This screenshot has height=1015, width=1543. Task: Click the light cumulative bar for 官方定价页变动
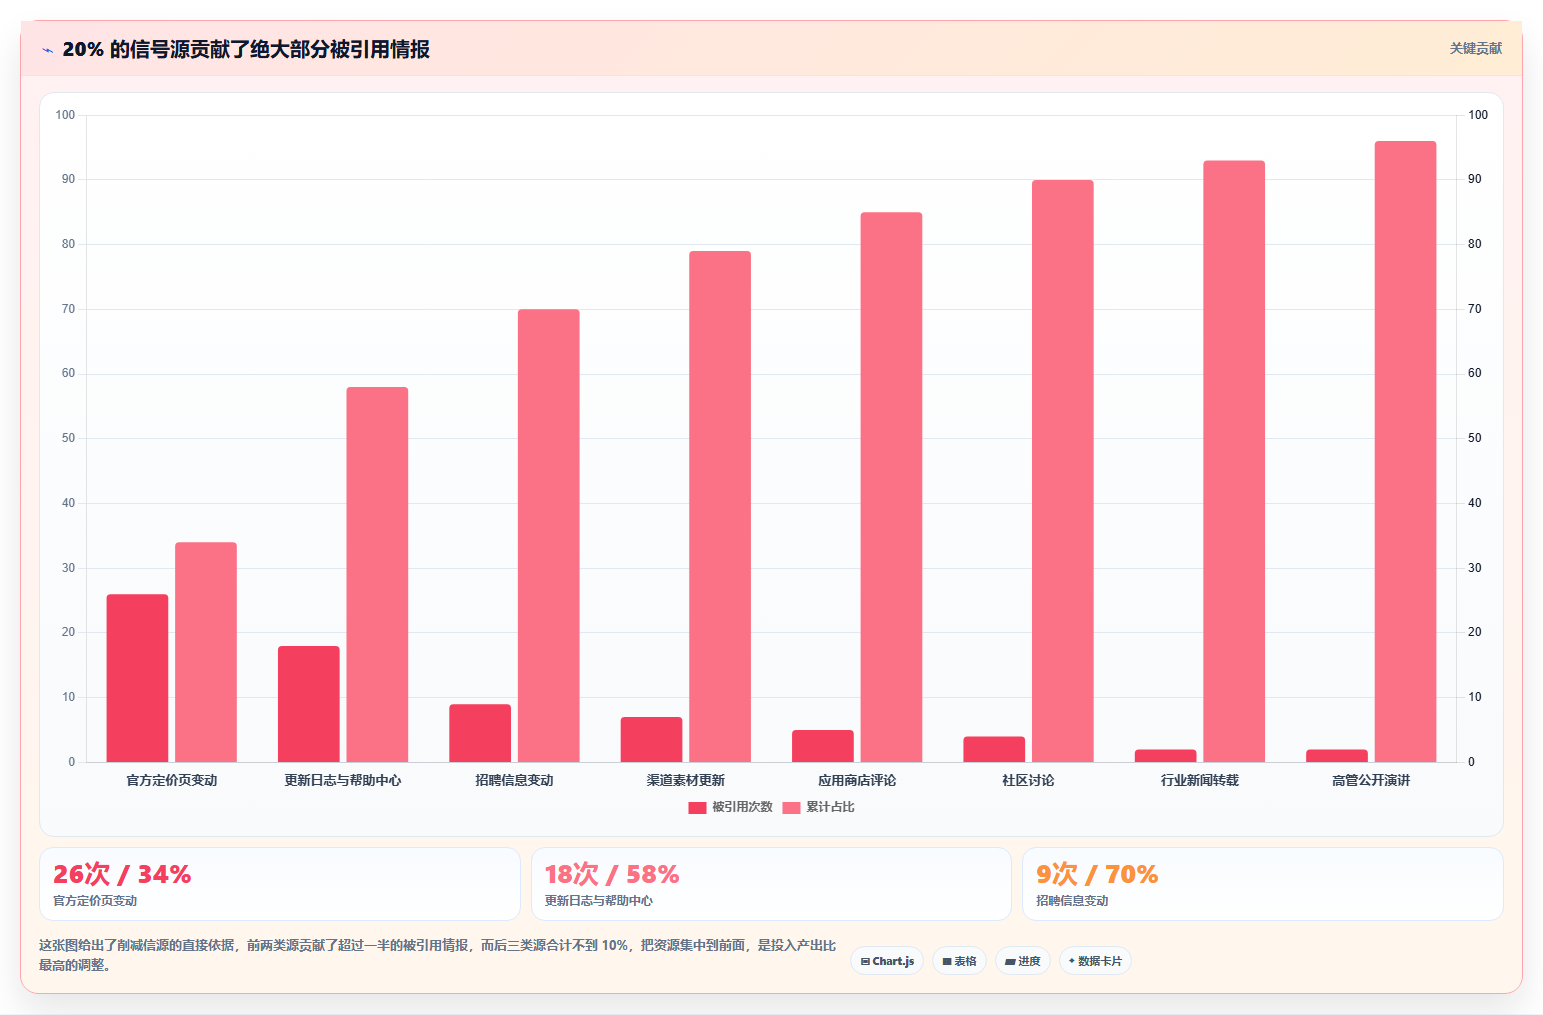point(206,652)
